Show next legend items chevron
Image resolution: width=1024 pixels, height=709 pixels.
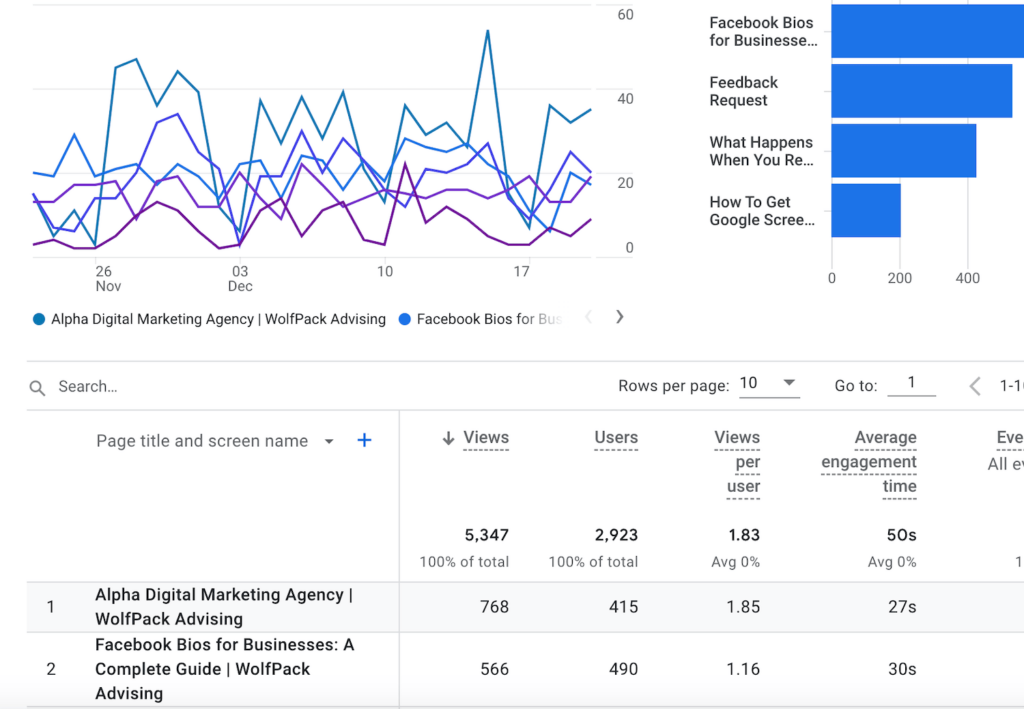(x=619, y=317)
